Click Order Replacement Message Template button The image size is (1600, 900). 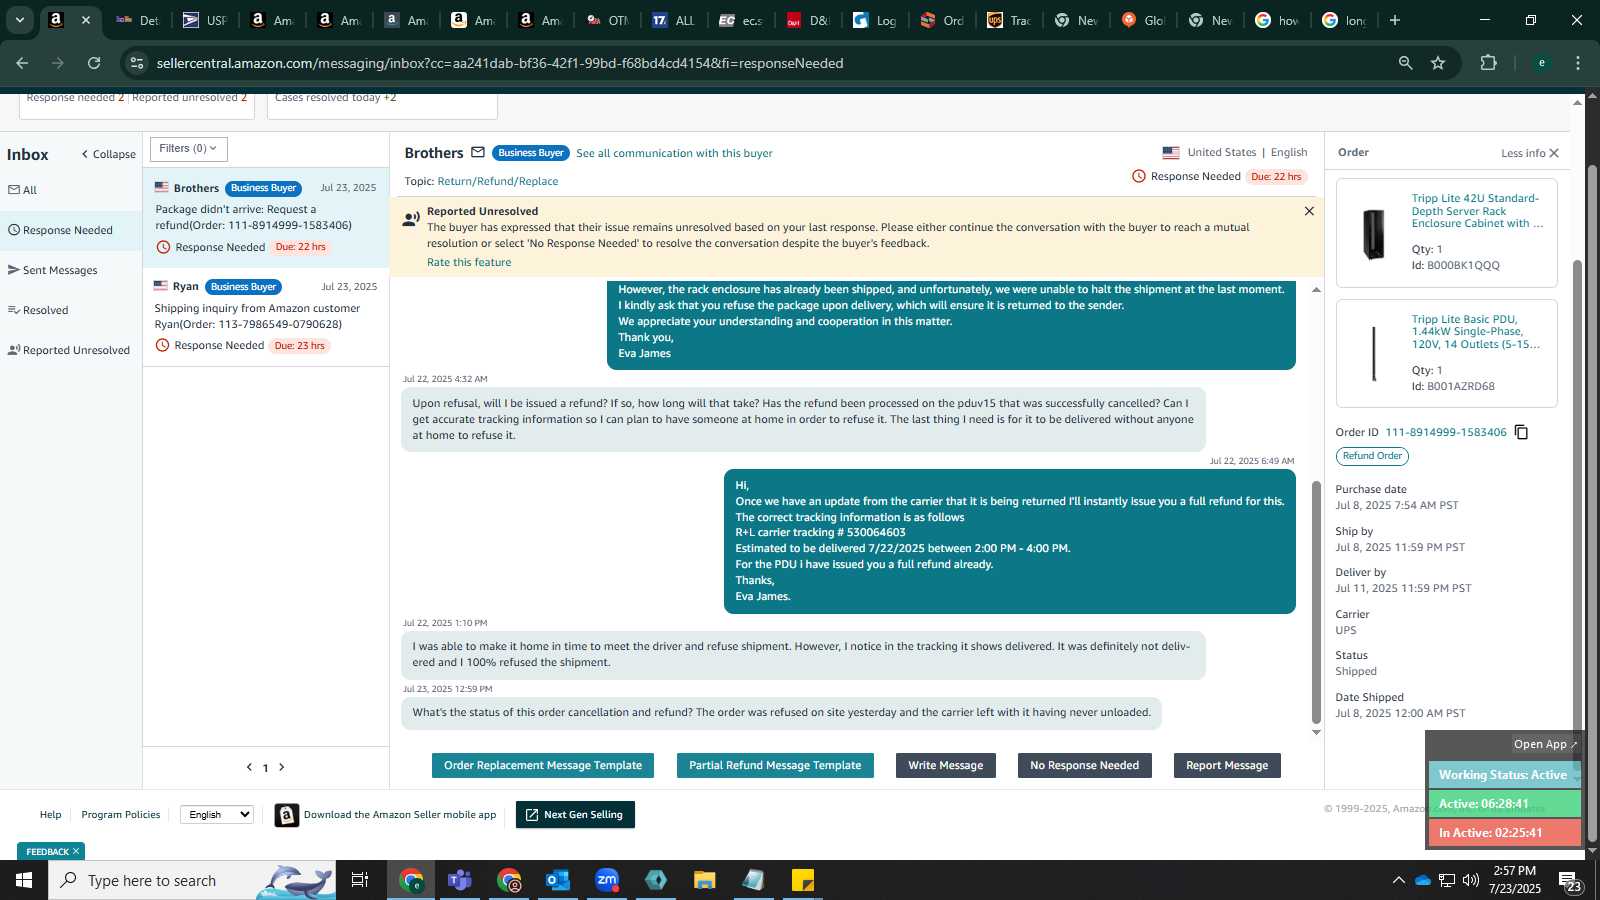pyautogui.click(x=543, y=766)
